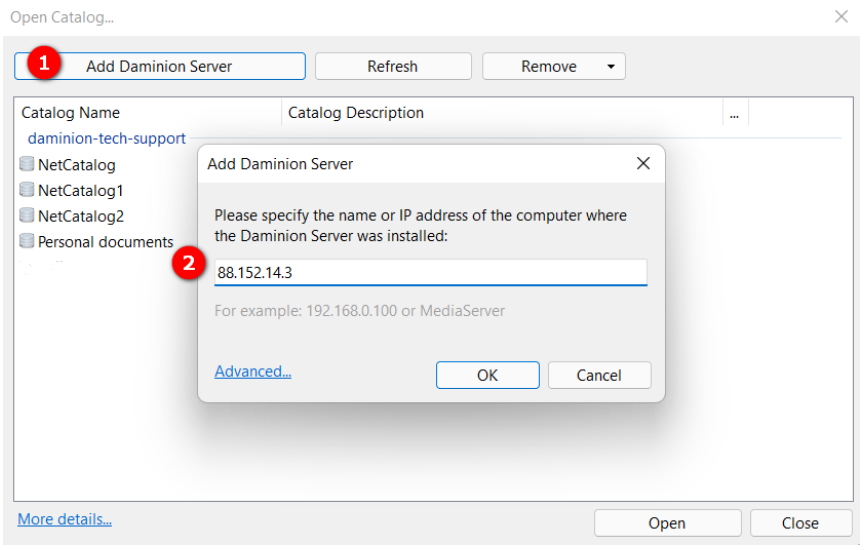The width and height of the screenshot is (867, 550).
Task: Click the ellipsis column header
Action: 734,114
